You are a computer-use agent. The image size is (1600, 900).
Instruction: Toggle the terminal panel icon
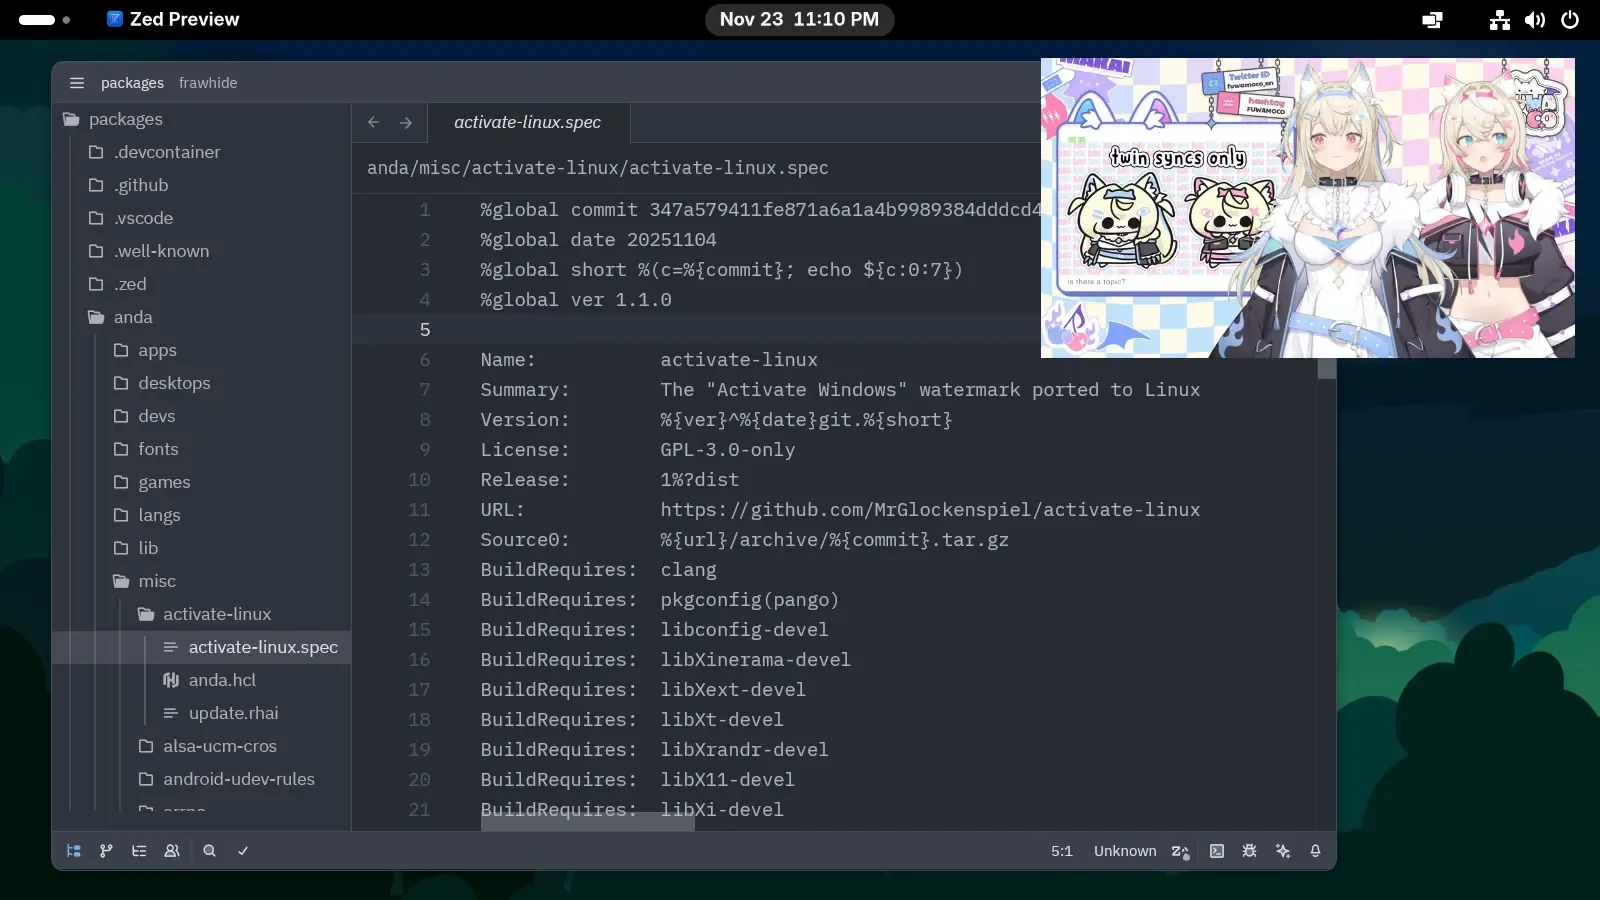point(1216,851)
